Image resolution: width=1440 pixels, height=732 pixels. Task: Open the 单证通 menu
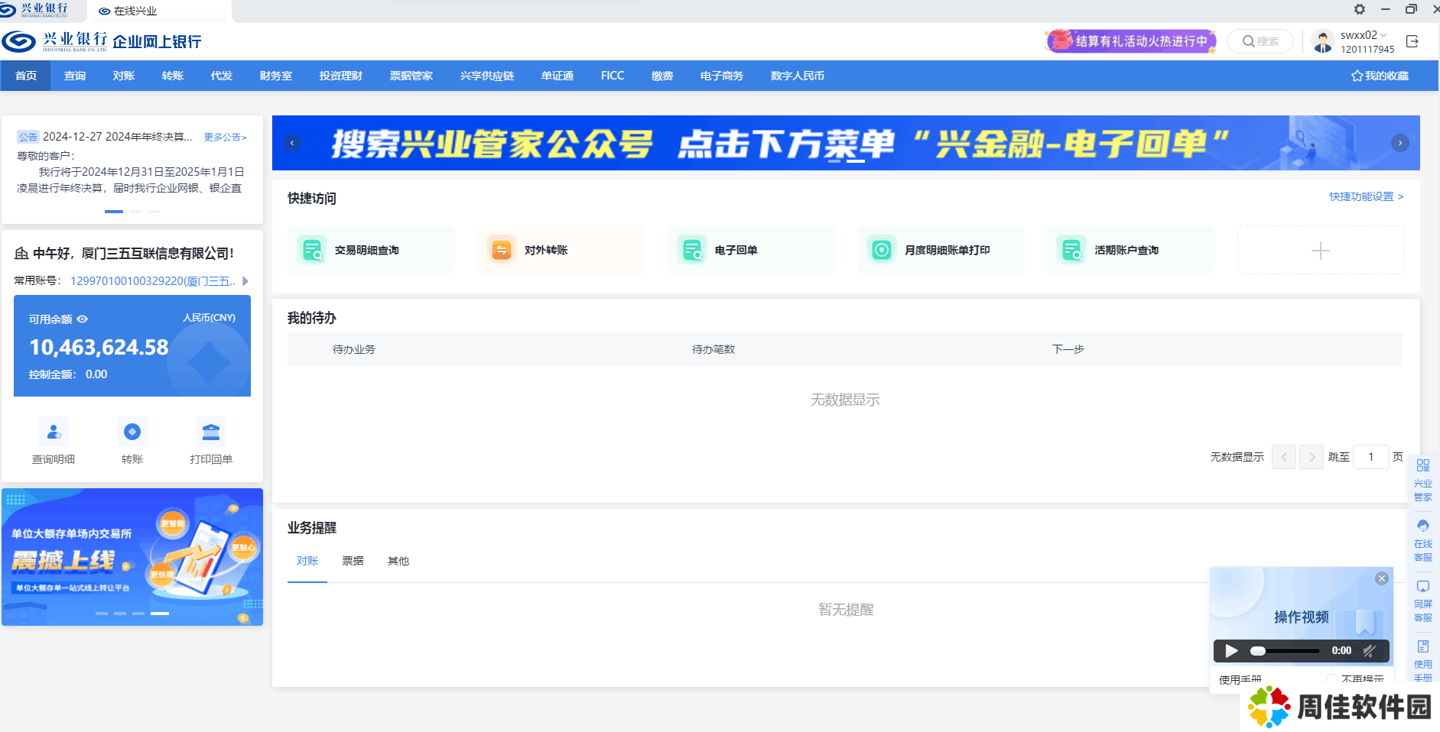(558, 76)
